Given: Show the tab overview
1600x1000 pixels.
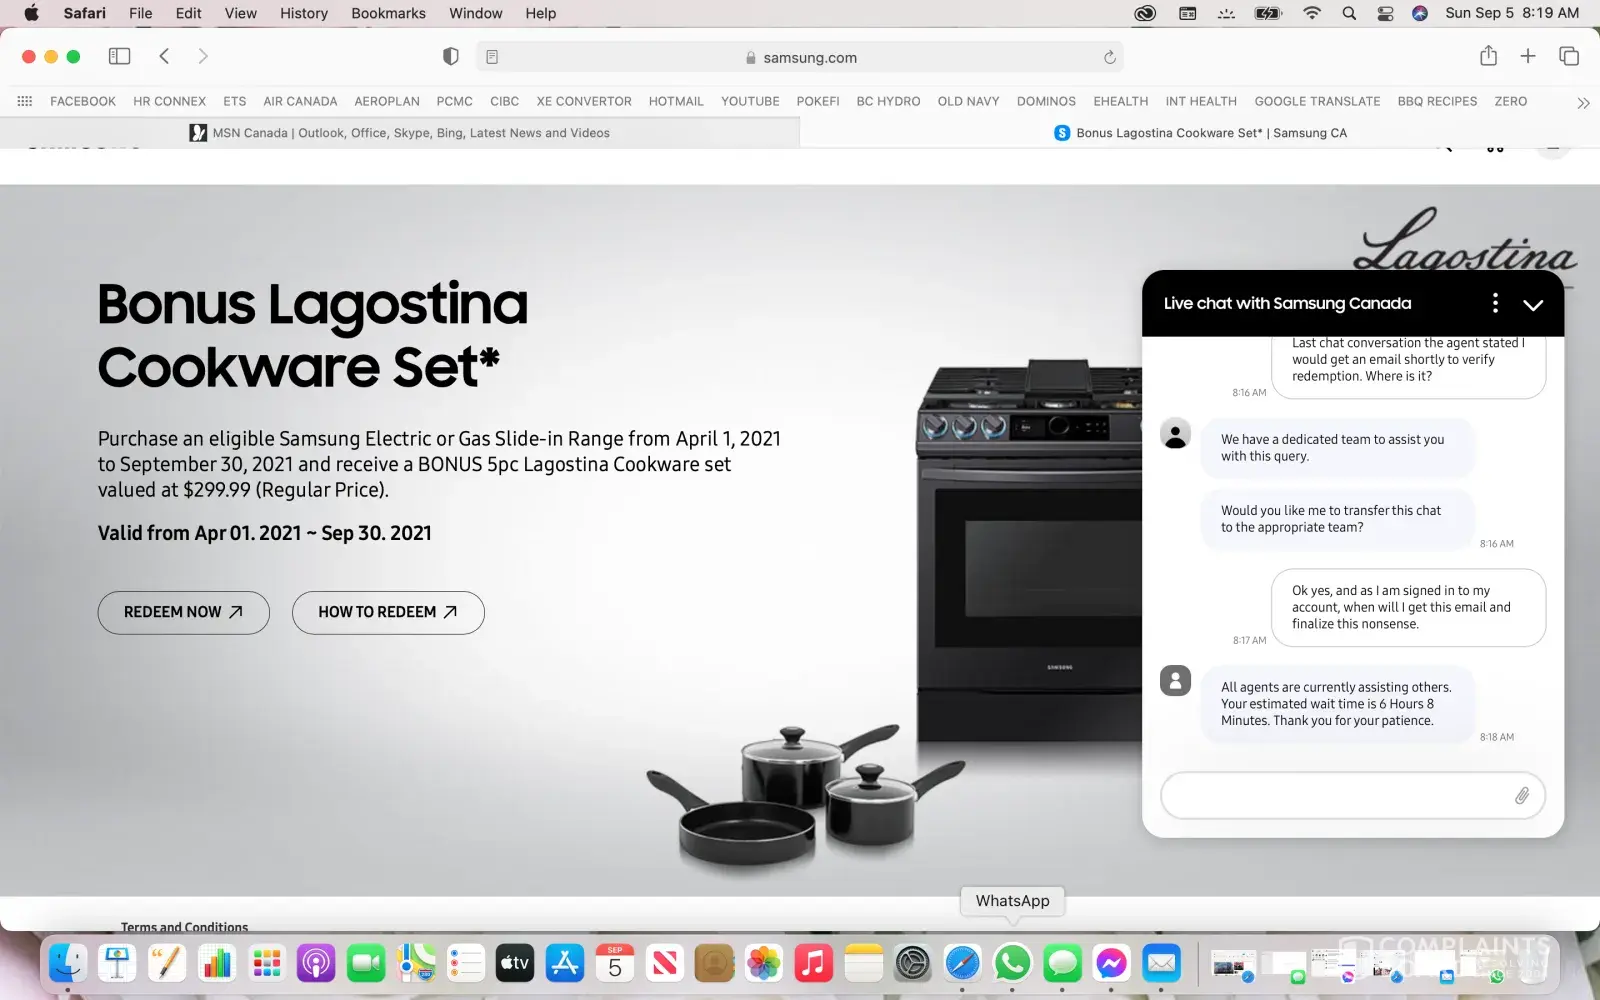Looking at the screenshot, I should (x=1568, y=56).
